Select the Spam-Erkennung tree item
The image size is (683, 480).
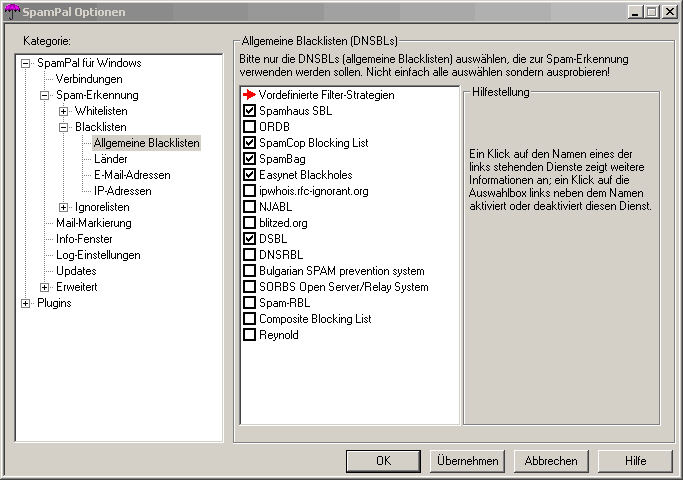click(97, 95)
